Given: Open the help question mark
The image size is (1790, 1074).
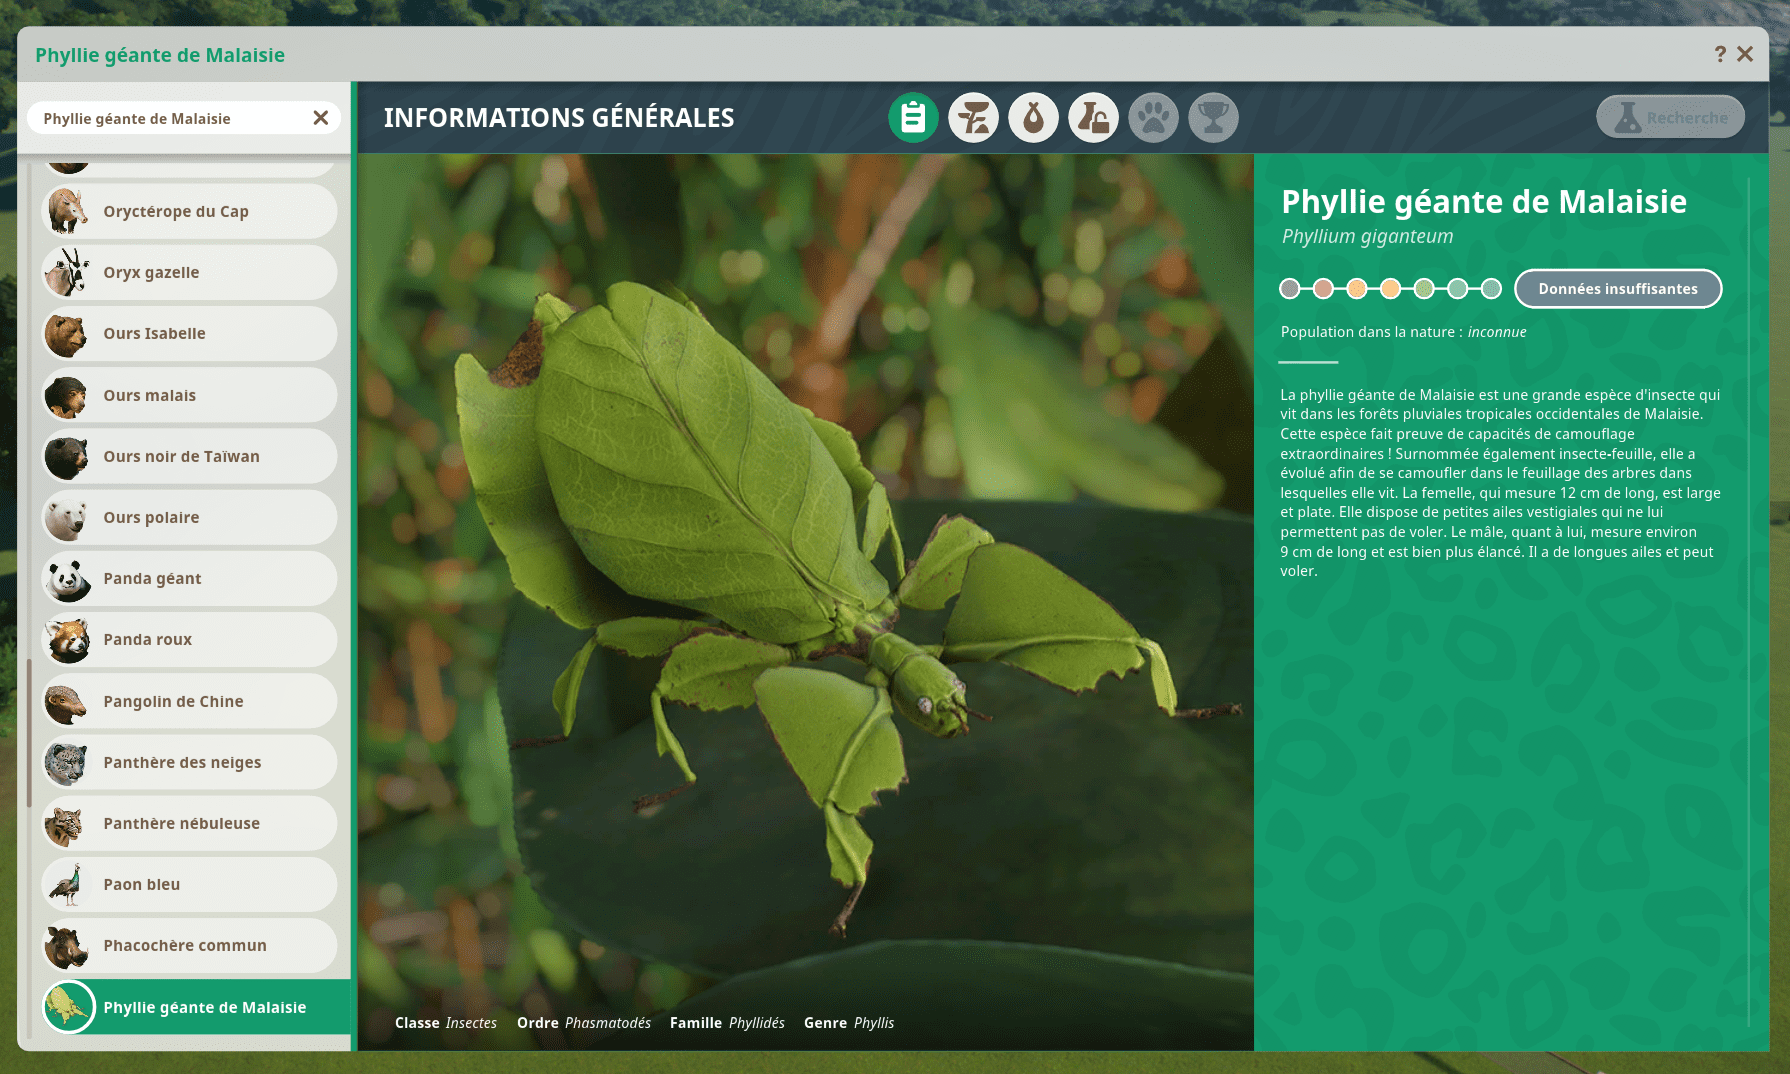Looking at the screenshot, I should [1720, 54].
